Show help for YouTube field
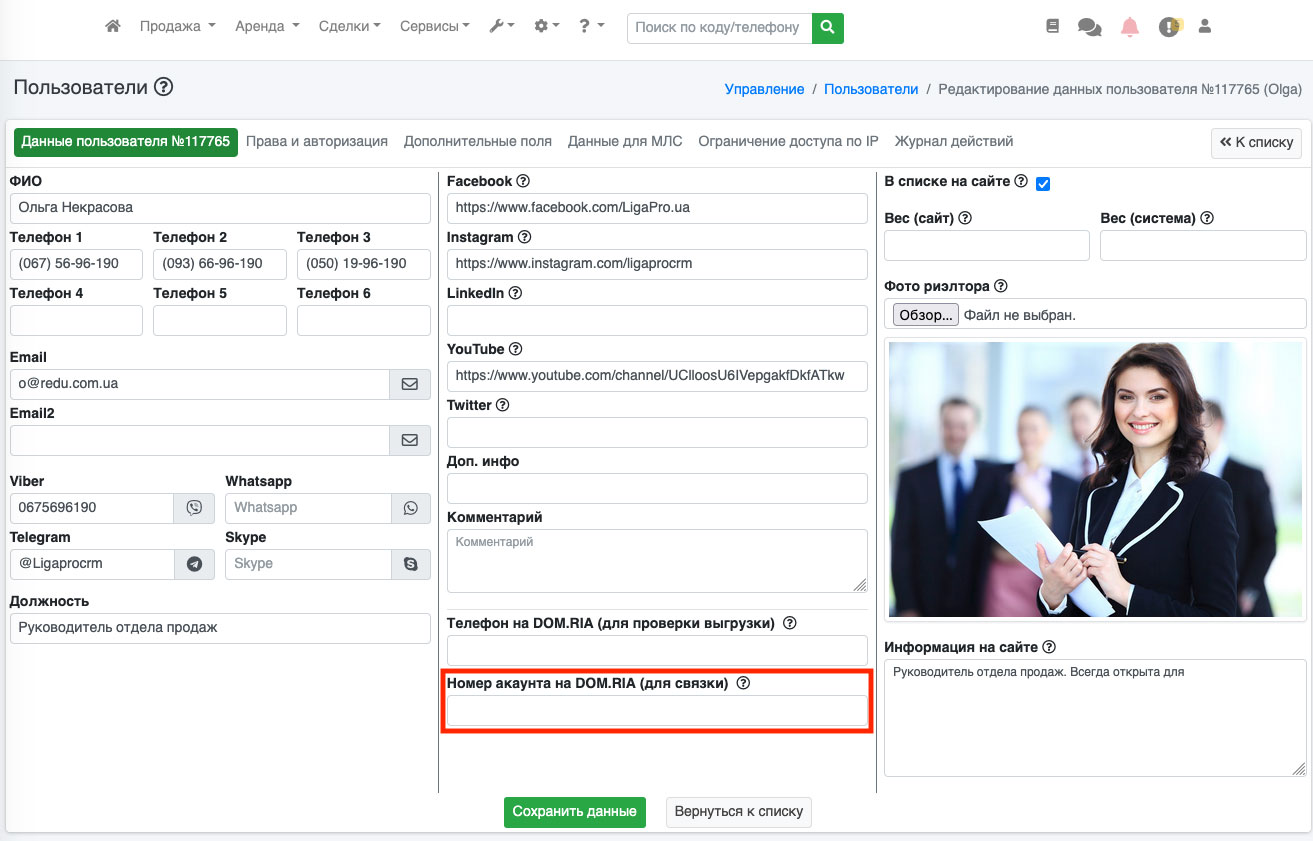The image size is (1313, 841). coord(516,349)
